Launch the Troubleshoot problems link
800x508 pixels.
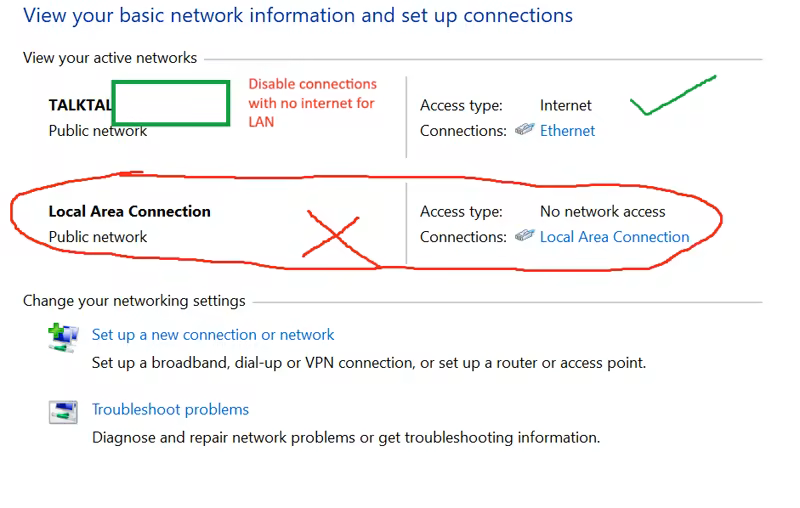pyautogui.click(x=170, y=409)
